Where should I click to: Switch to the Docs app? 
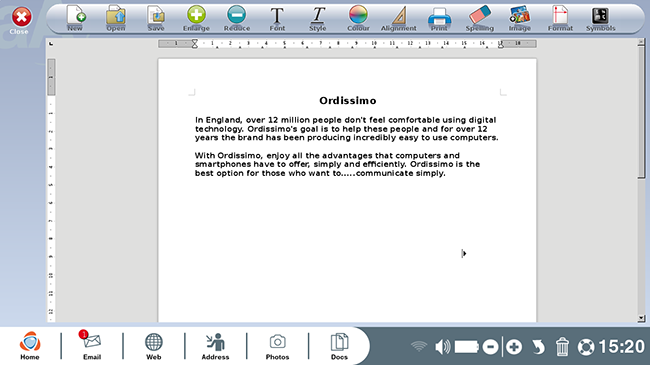tap(339, 346)
